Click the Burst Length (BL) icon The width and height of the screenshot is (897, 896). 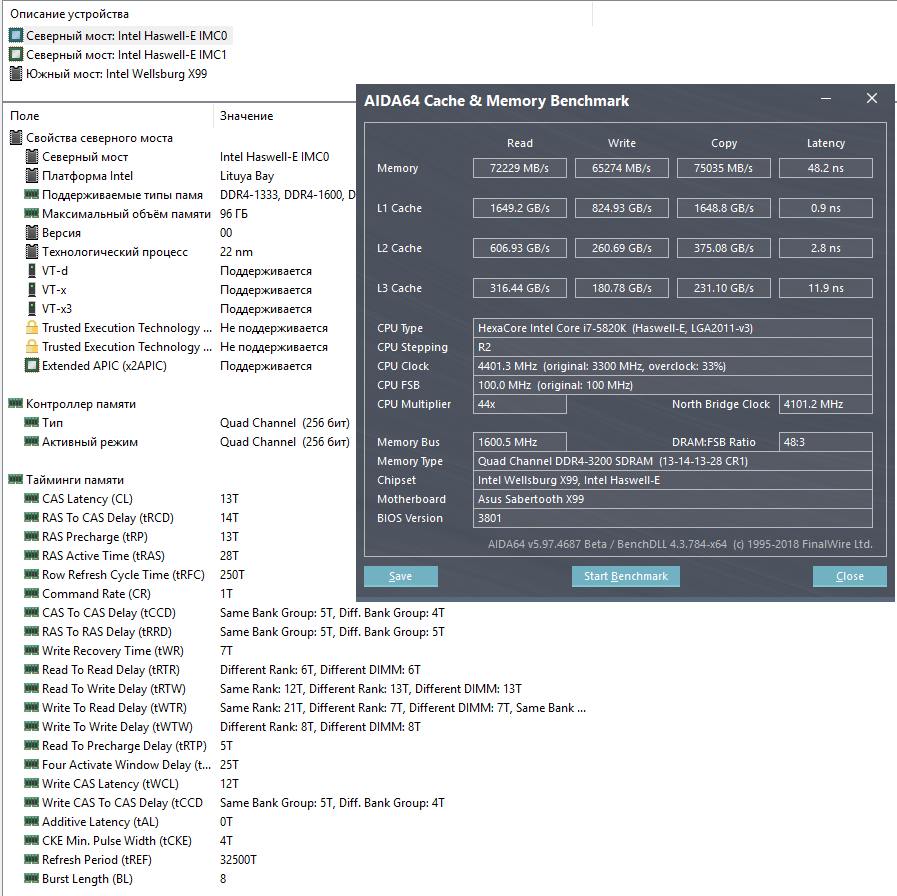click(32, 878)
